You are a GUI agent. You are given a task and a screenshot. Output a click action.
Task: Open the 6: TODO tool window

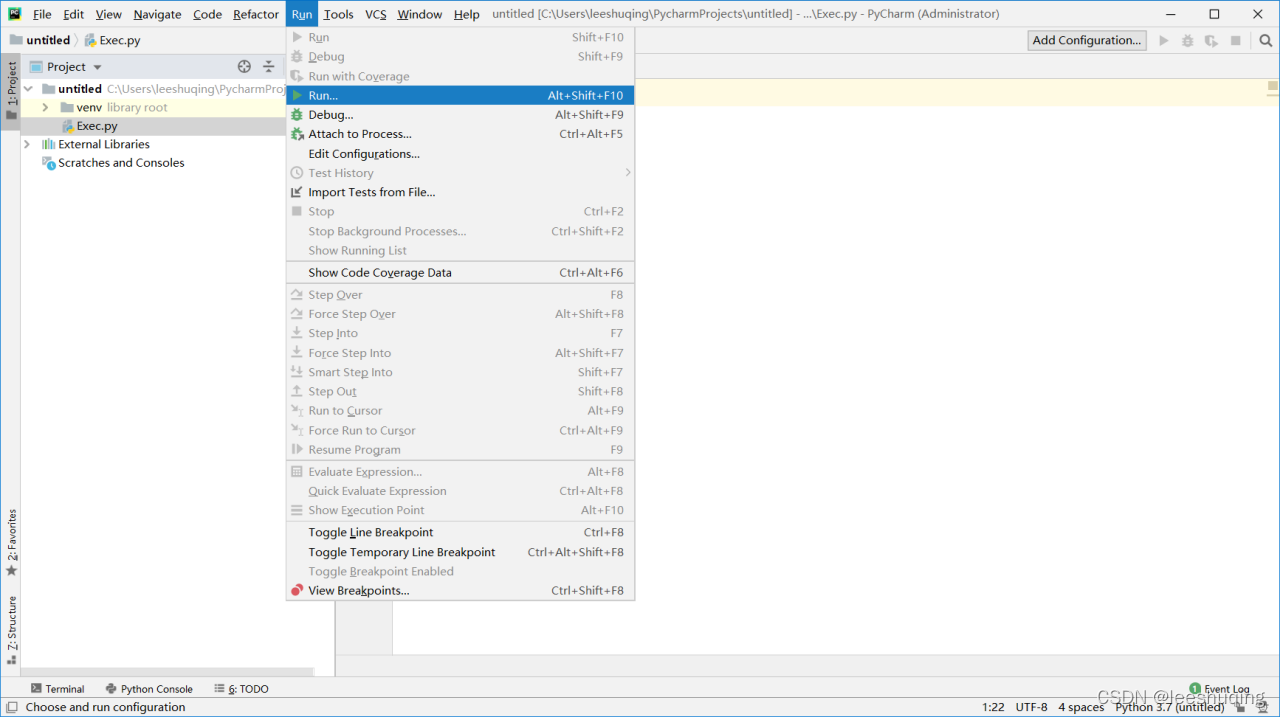241,689
